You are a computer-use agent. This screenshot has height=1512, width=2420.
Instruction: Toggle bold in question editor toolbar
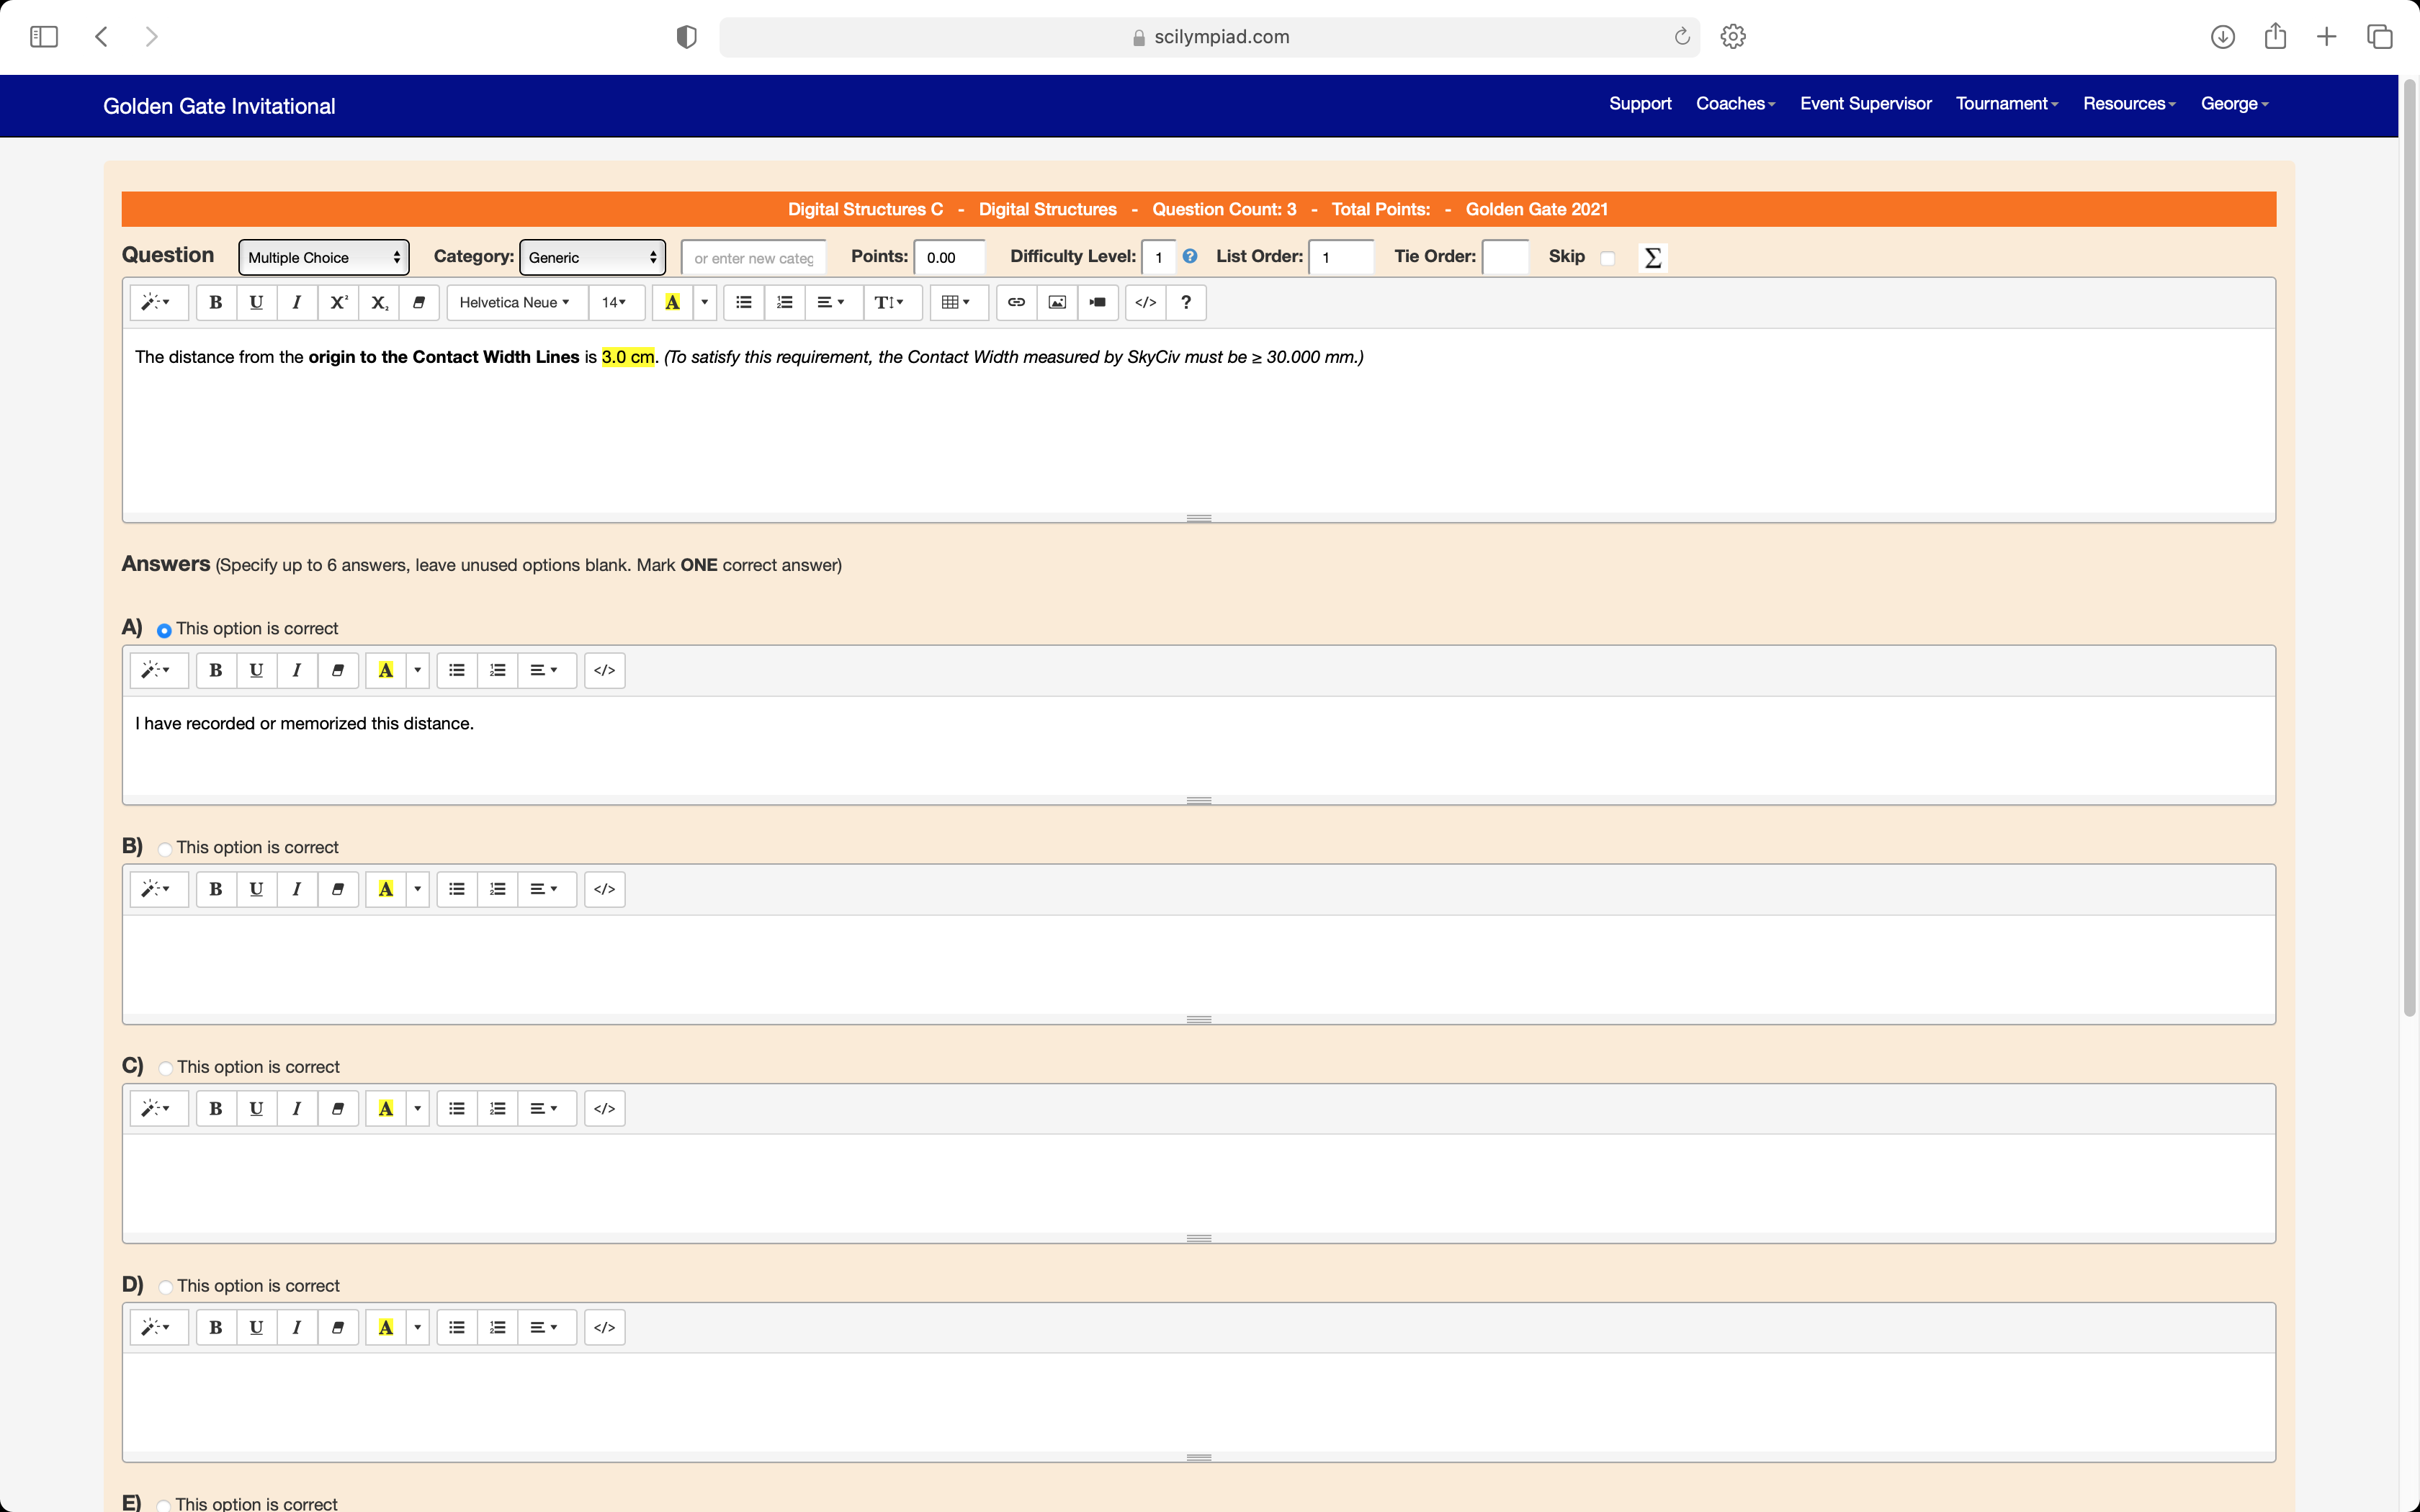215,302
